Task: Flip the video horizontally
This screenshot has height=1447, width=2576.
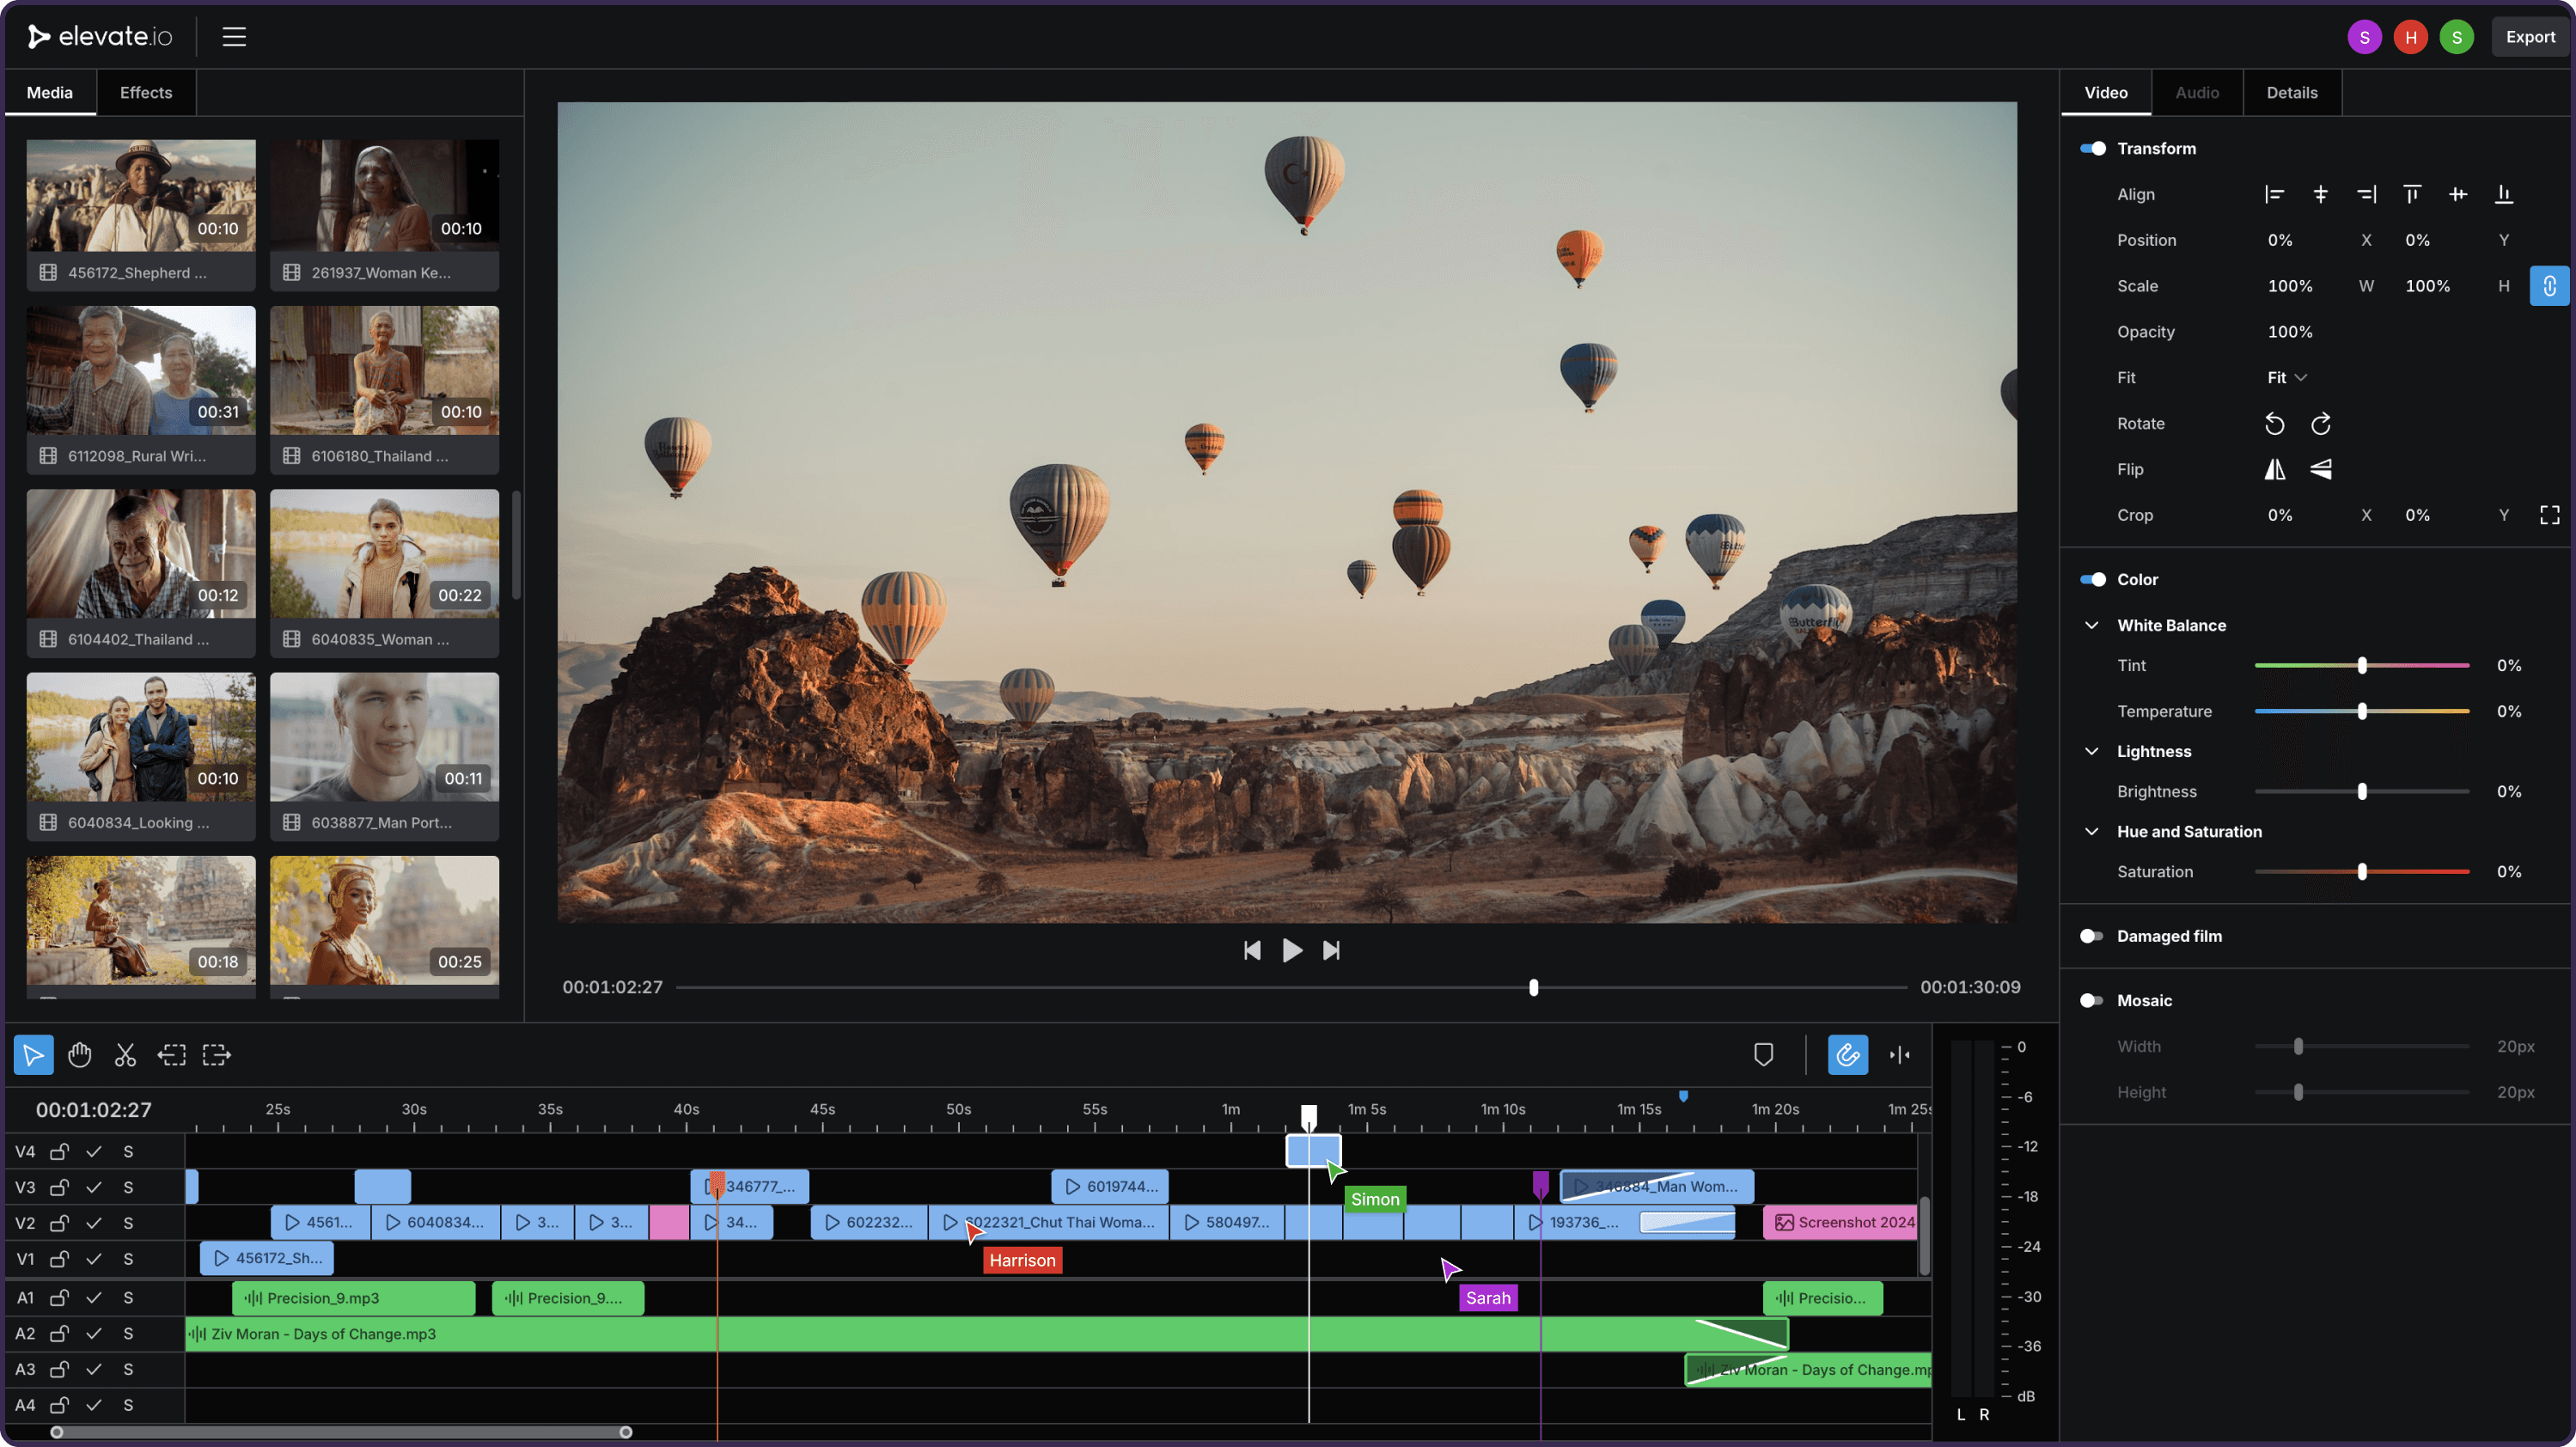Action: coord(2275,469)
